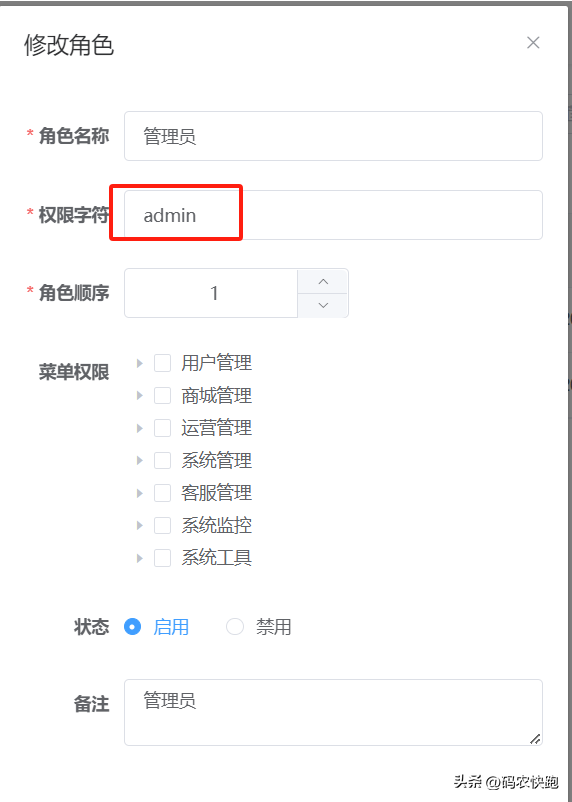
Task: Click the 备注 textarea
Action: 333,712
